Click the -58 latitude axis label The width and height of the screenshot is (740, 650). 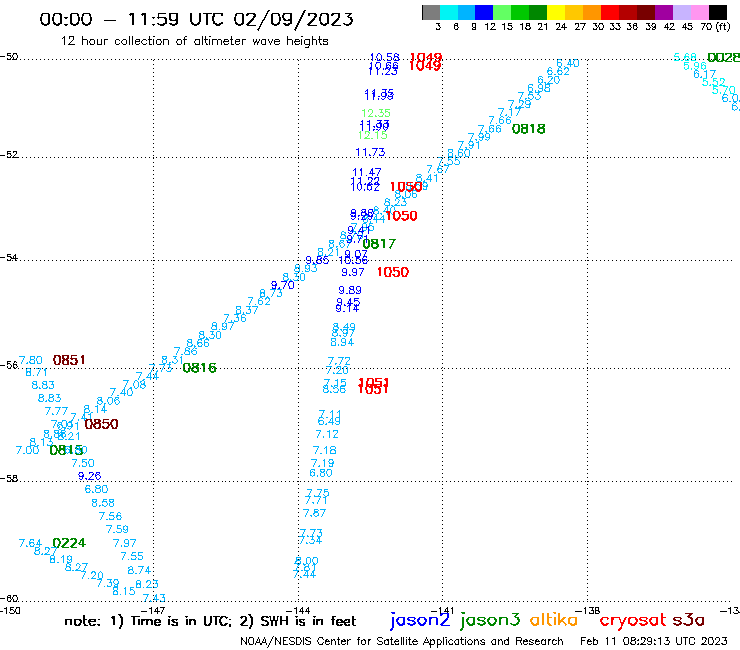(x=9, y=479)
